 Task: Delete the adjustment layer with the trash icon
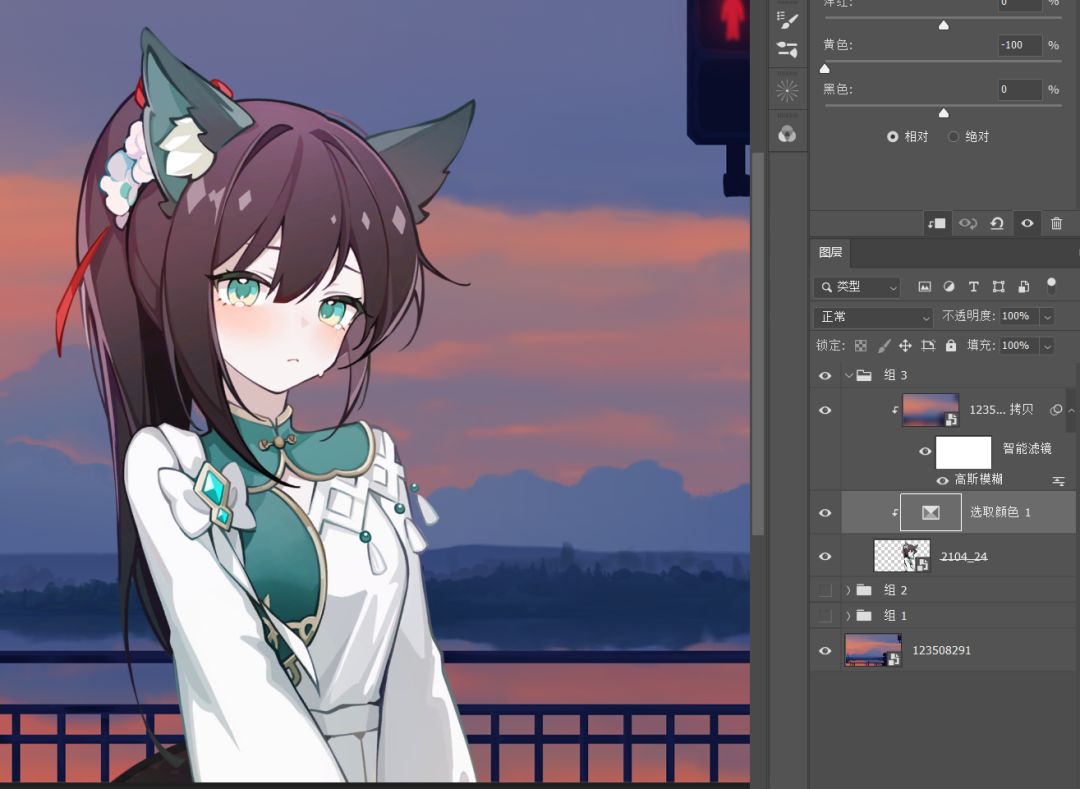[x=1057, y=224]
